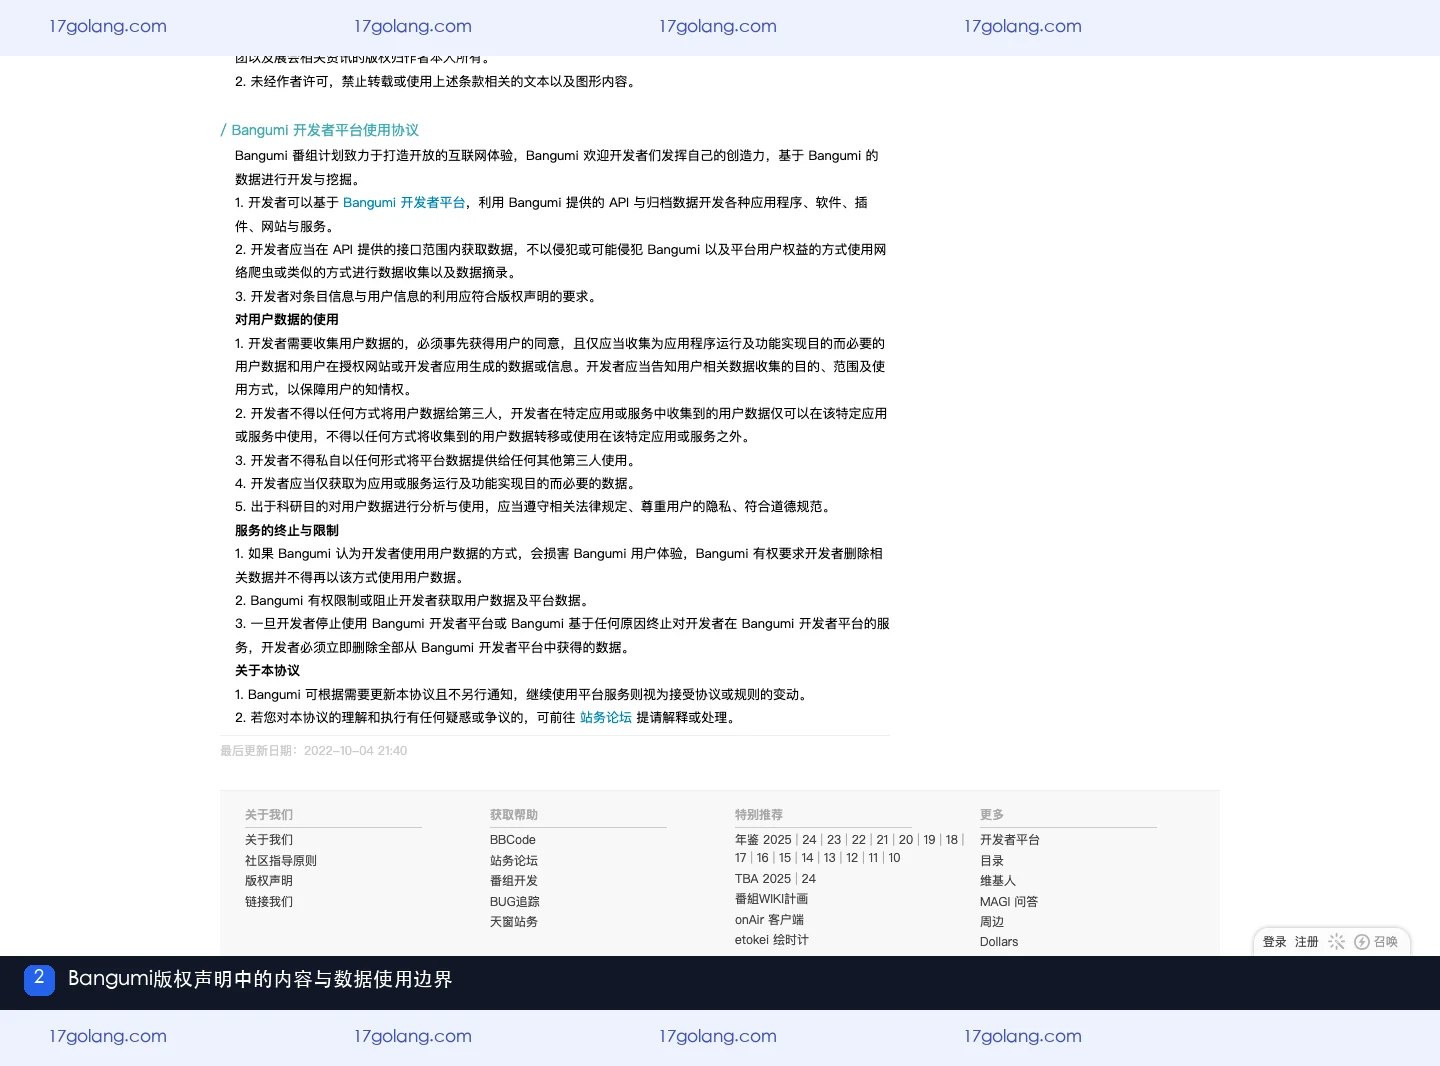Open 社区指导原则 in the footer
The width and height of the screenshot is (1440, 1066).
(x=281, y=860)
